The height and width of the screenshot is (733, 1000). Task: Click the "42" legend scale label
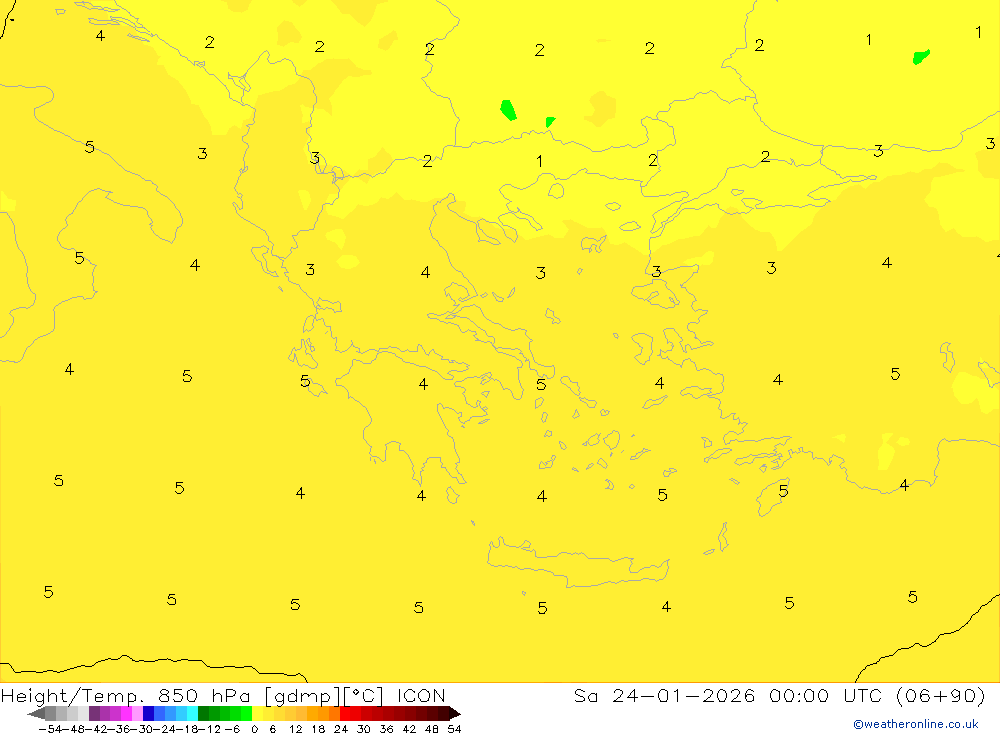[x=409, y=729]
